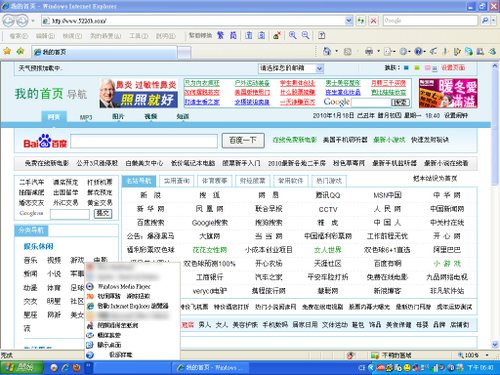
Task: Click the Zoom out magnifier toolbar icon
Action: pyautogui.click(x=305, y=35)
